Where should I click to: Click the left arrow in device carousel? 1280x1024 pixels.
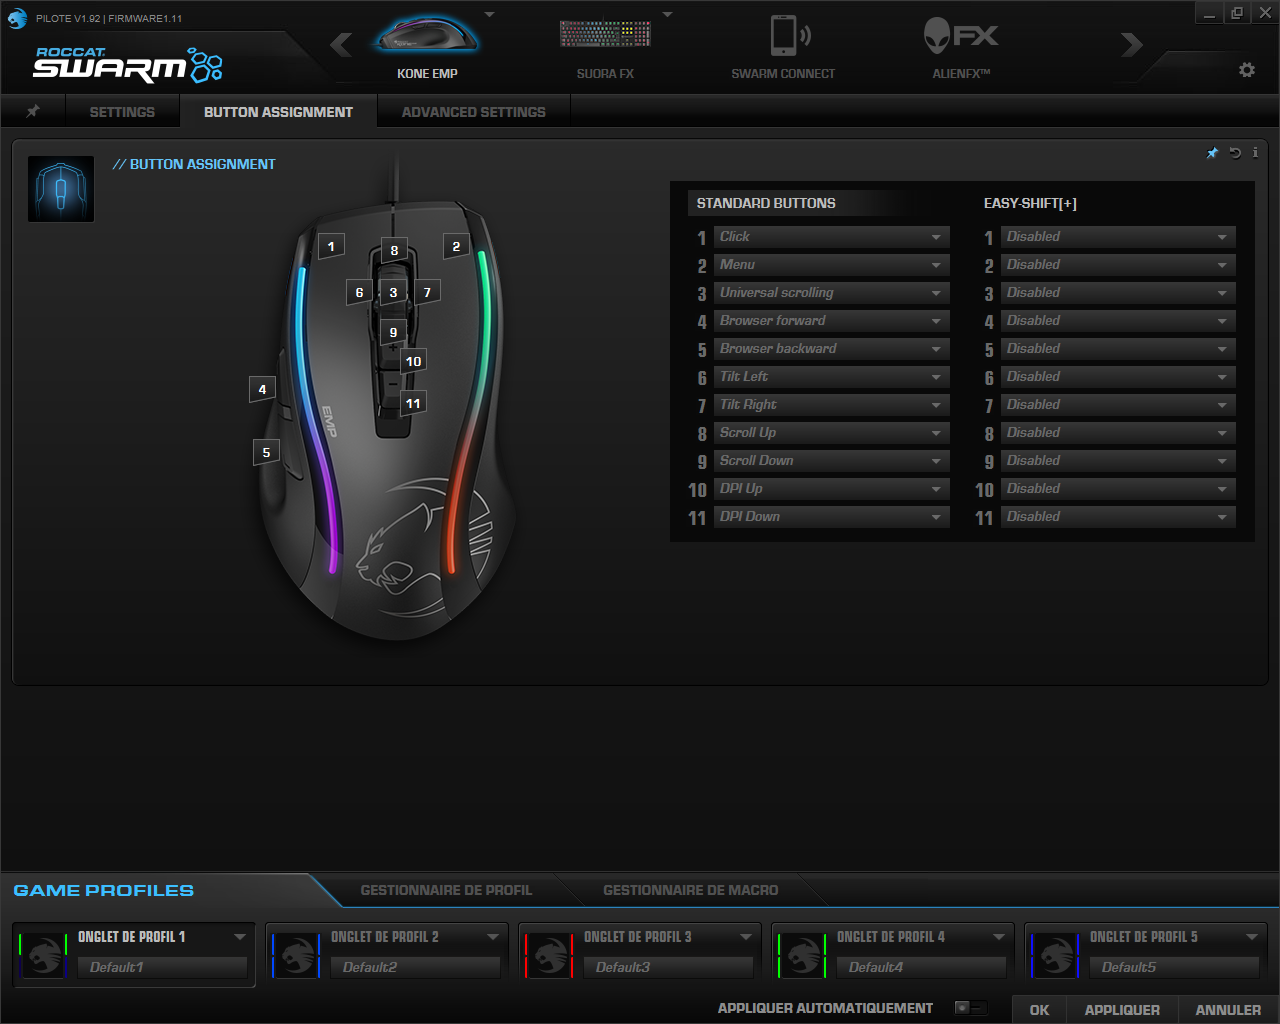341,45
